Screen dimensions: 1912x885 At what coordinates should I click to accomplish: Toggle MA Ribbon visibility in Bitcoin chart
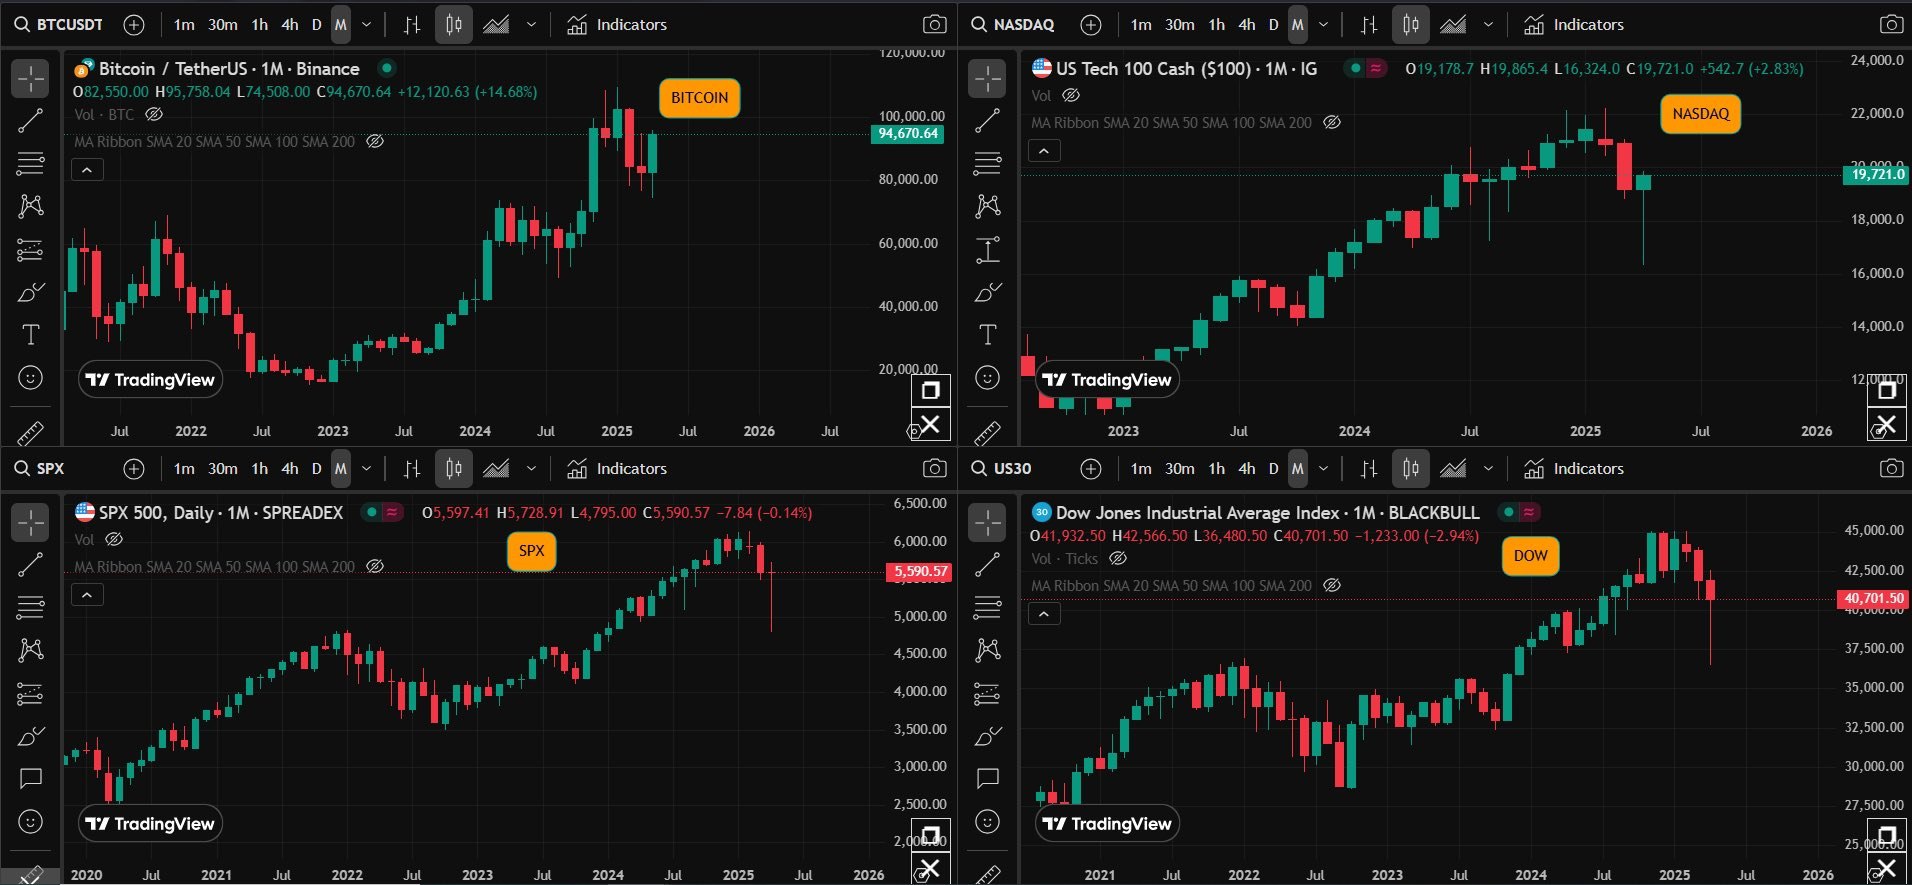pos(375,142)
